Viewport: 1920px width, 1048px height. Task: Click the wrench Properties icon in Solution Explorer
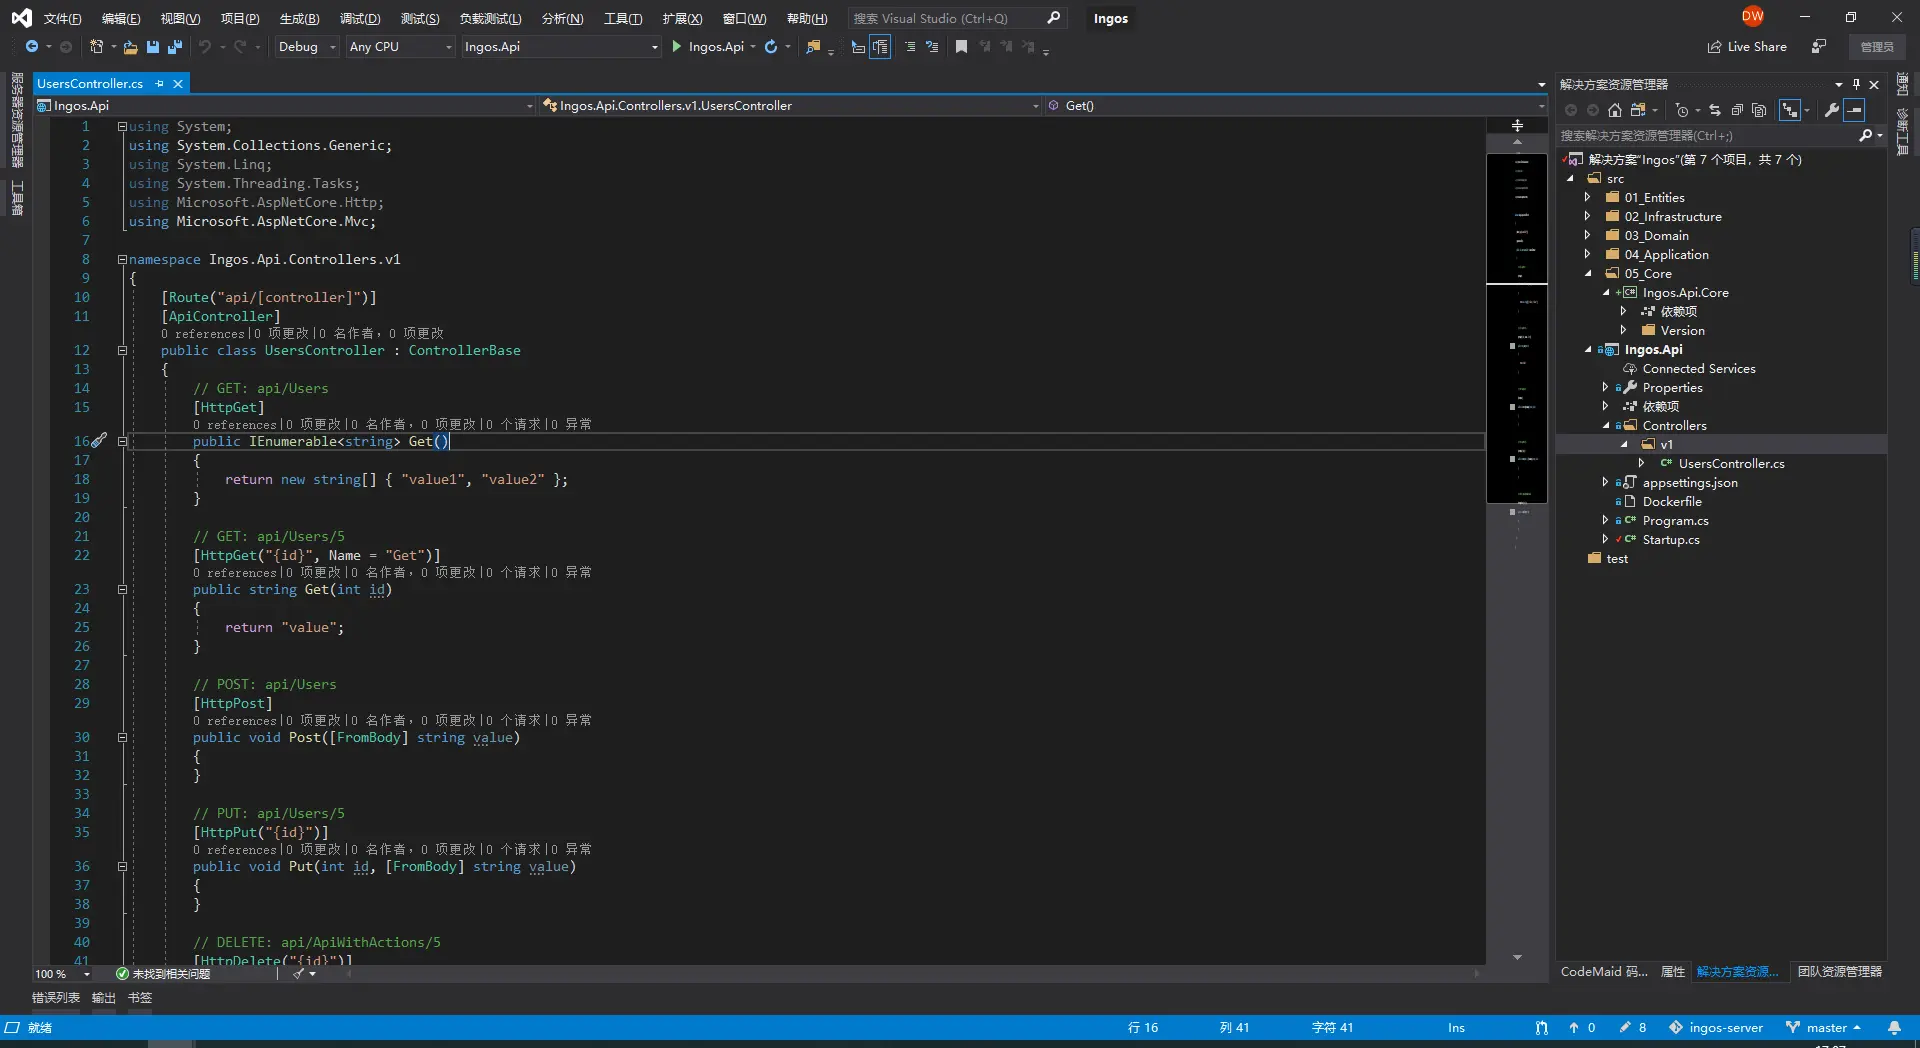point(1831,111)
